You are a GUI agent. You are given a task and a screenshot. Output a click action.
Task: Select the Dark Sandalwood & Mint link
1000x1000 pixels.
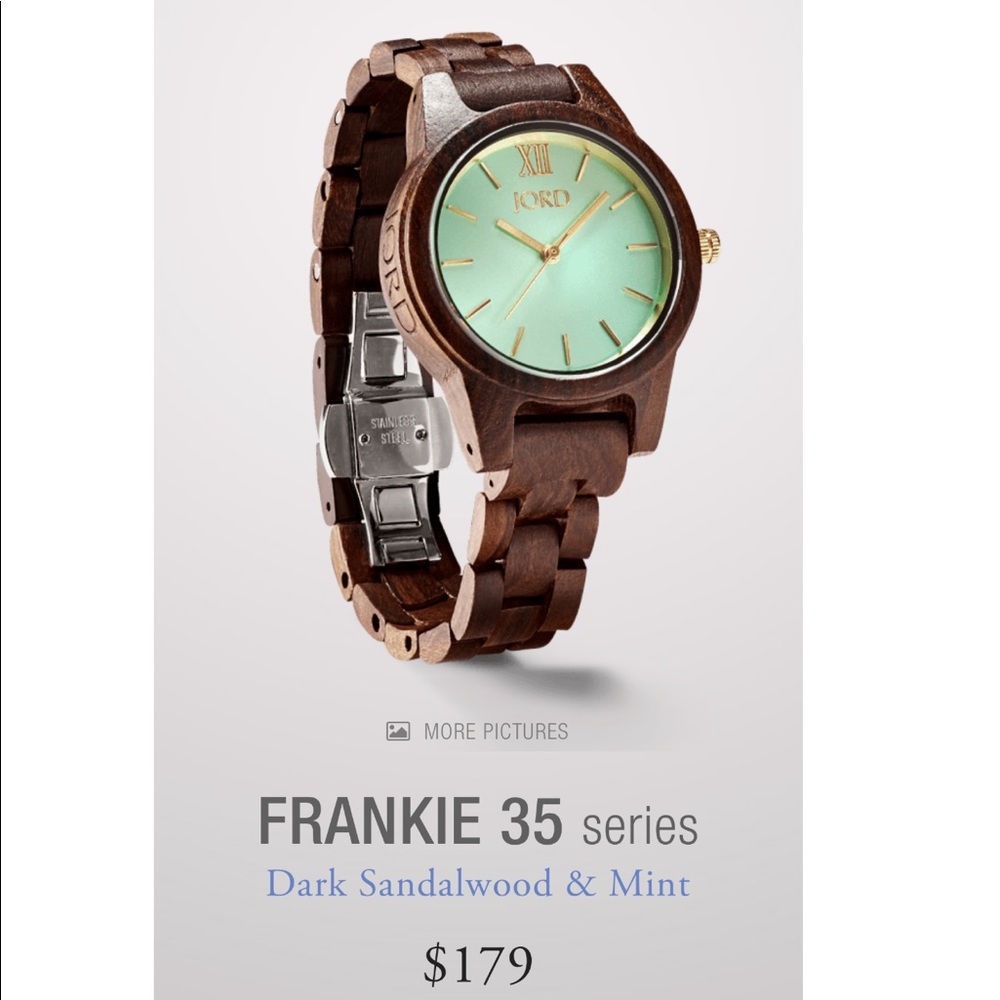[x=478, y=884]
